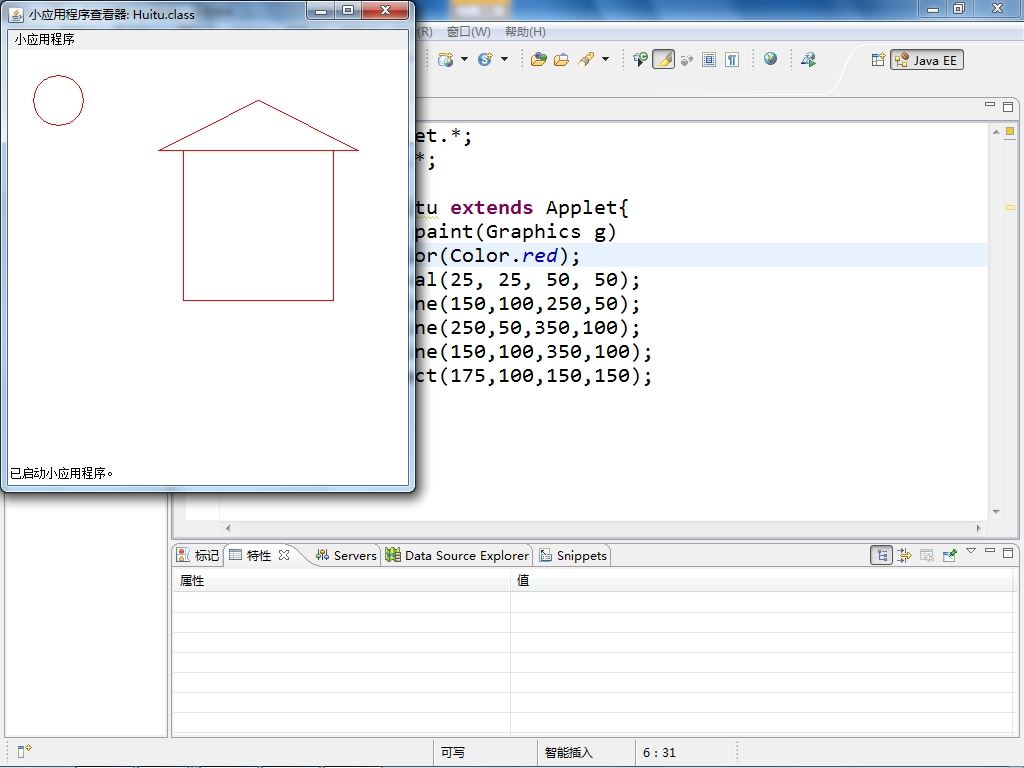1024x768 pixels.
Task: Open the dropdown beside the new web project icon
Action: click(464, 59)
